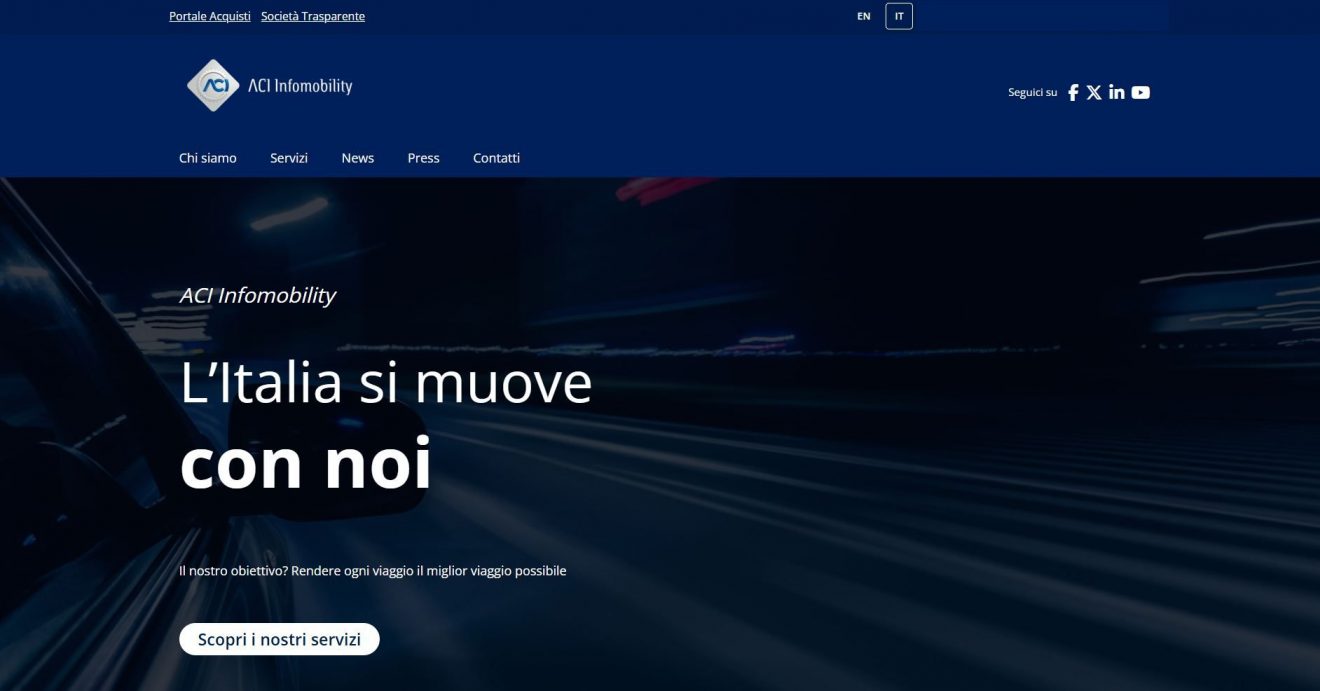
Task: Switch site language to EN
Action: [x=864, y=16]
